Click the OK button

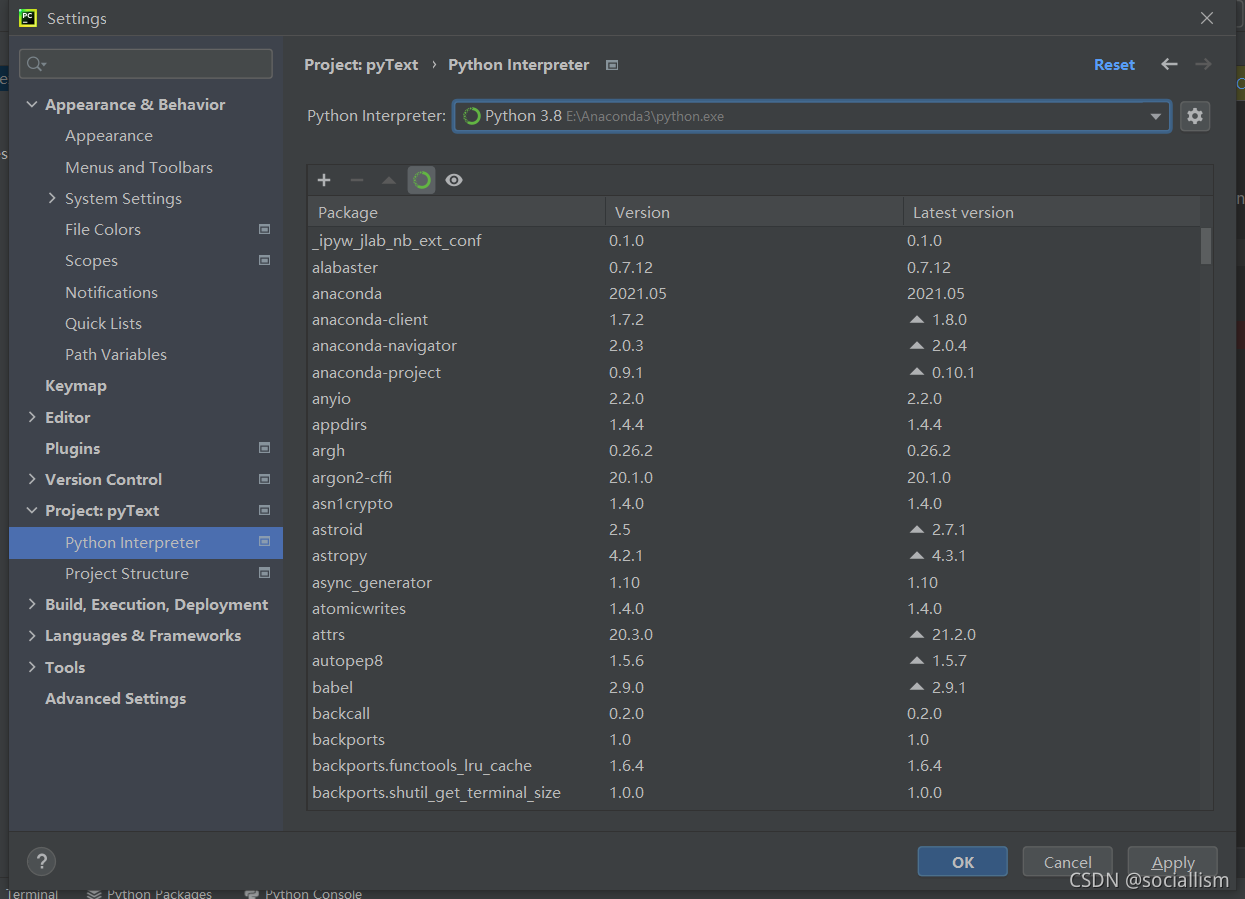963,862
